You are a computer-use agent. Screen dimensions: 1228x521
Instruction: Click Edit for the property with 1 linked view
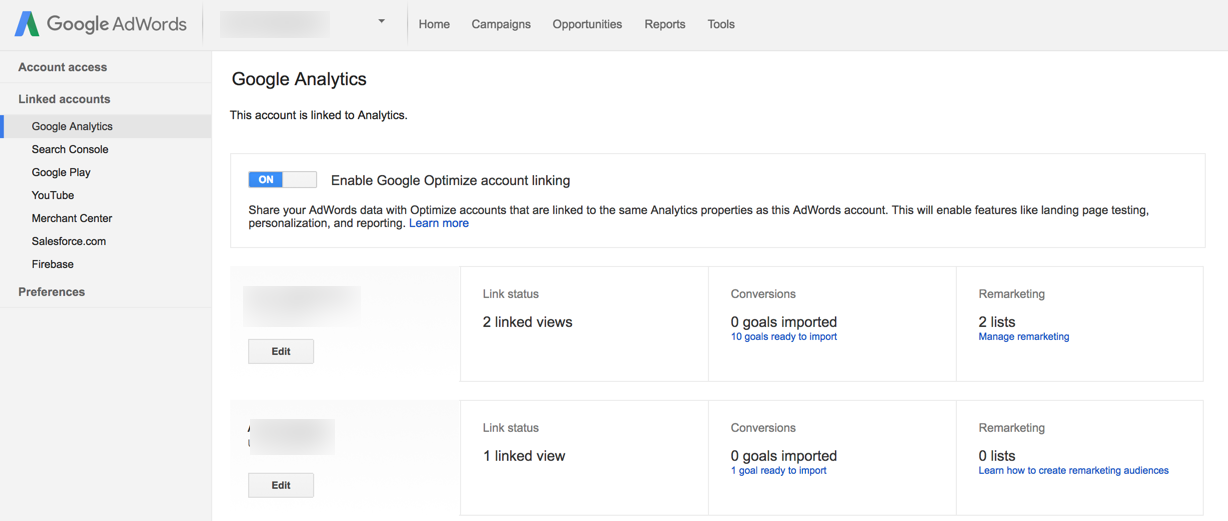281,485
